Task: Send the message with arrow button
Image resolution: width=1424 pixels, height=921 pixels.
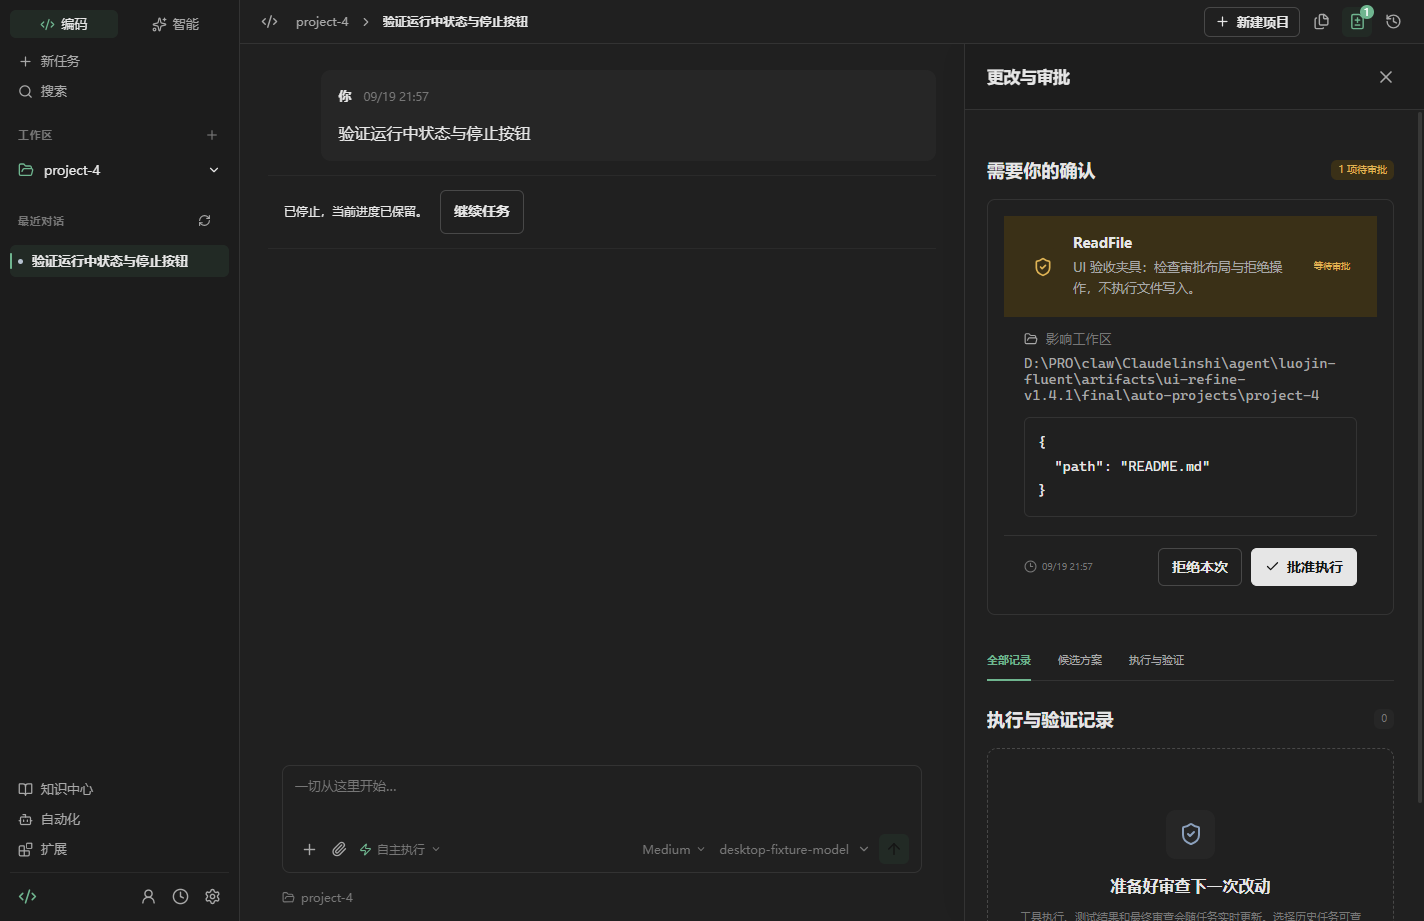Action: pyautogui.click(x=894, y=849)
